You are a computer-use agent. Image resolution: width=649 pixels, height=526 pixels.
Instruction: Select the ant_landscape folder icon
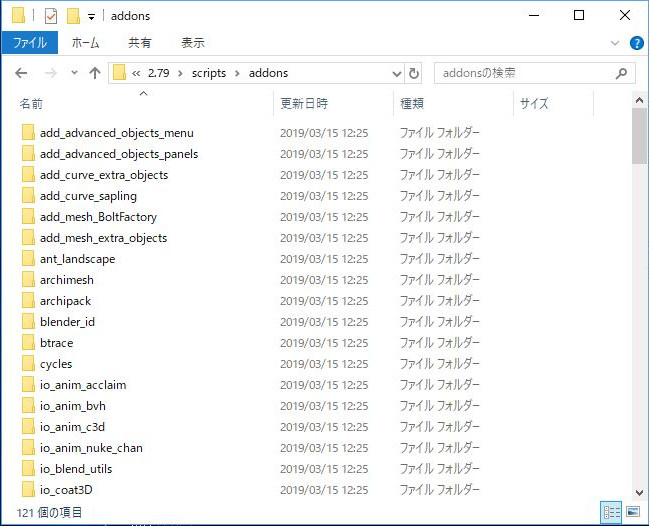[x=28, y=259]
